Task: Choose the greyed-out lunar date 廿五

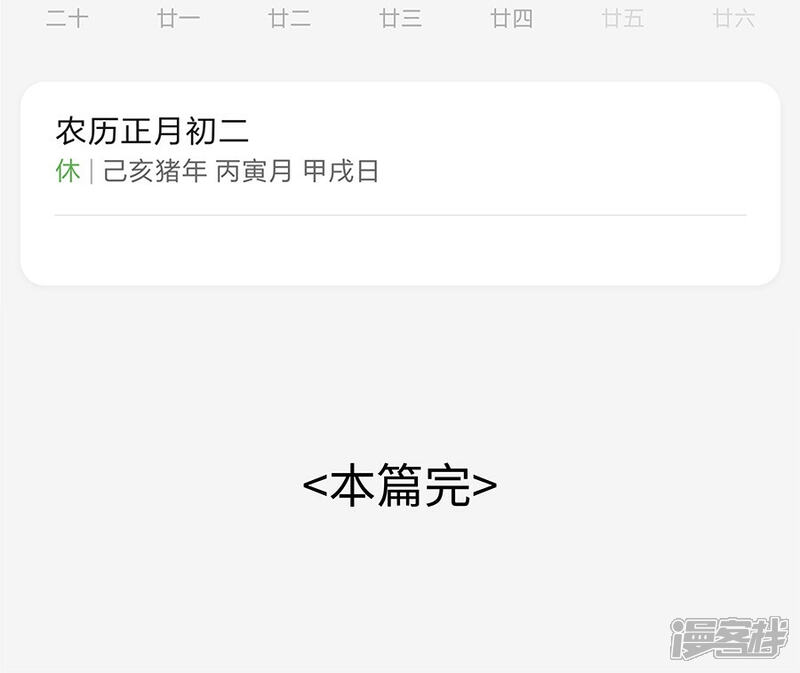Action: click(622, 19)
